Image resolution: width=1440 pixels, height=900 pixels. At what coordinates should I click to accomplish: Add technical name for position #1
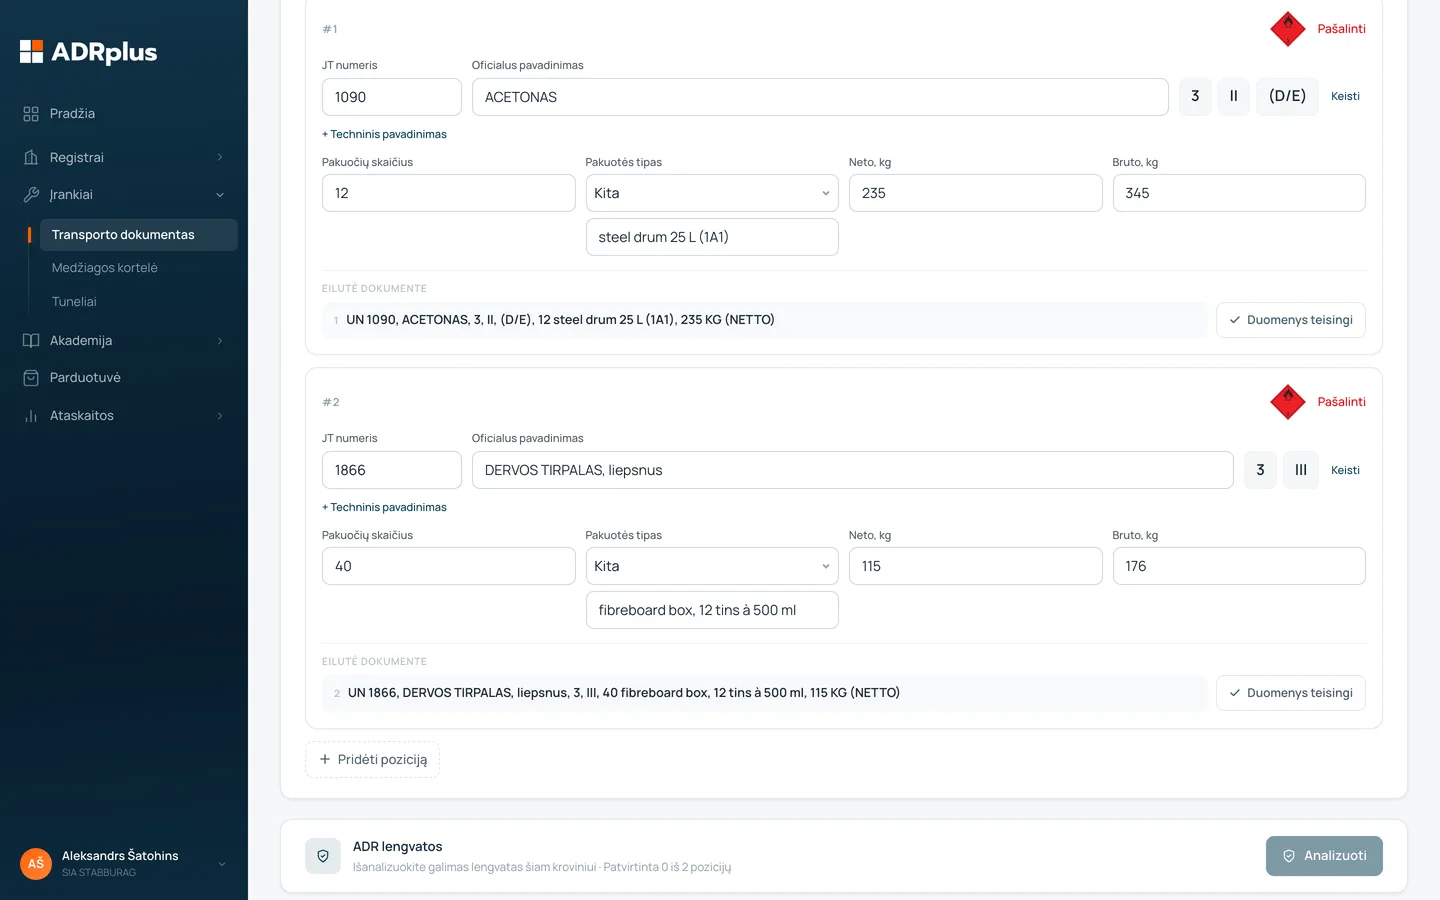pyautogui.click(x=384, y=134)
